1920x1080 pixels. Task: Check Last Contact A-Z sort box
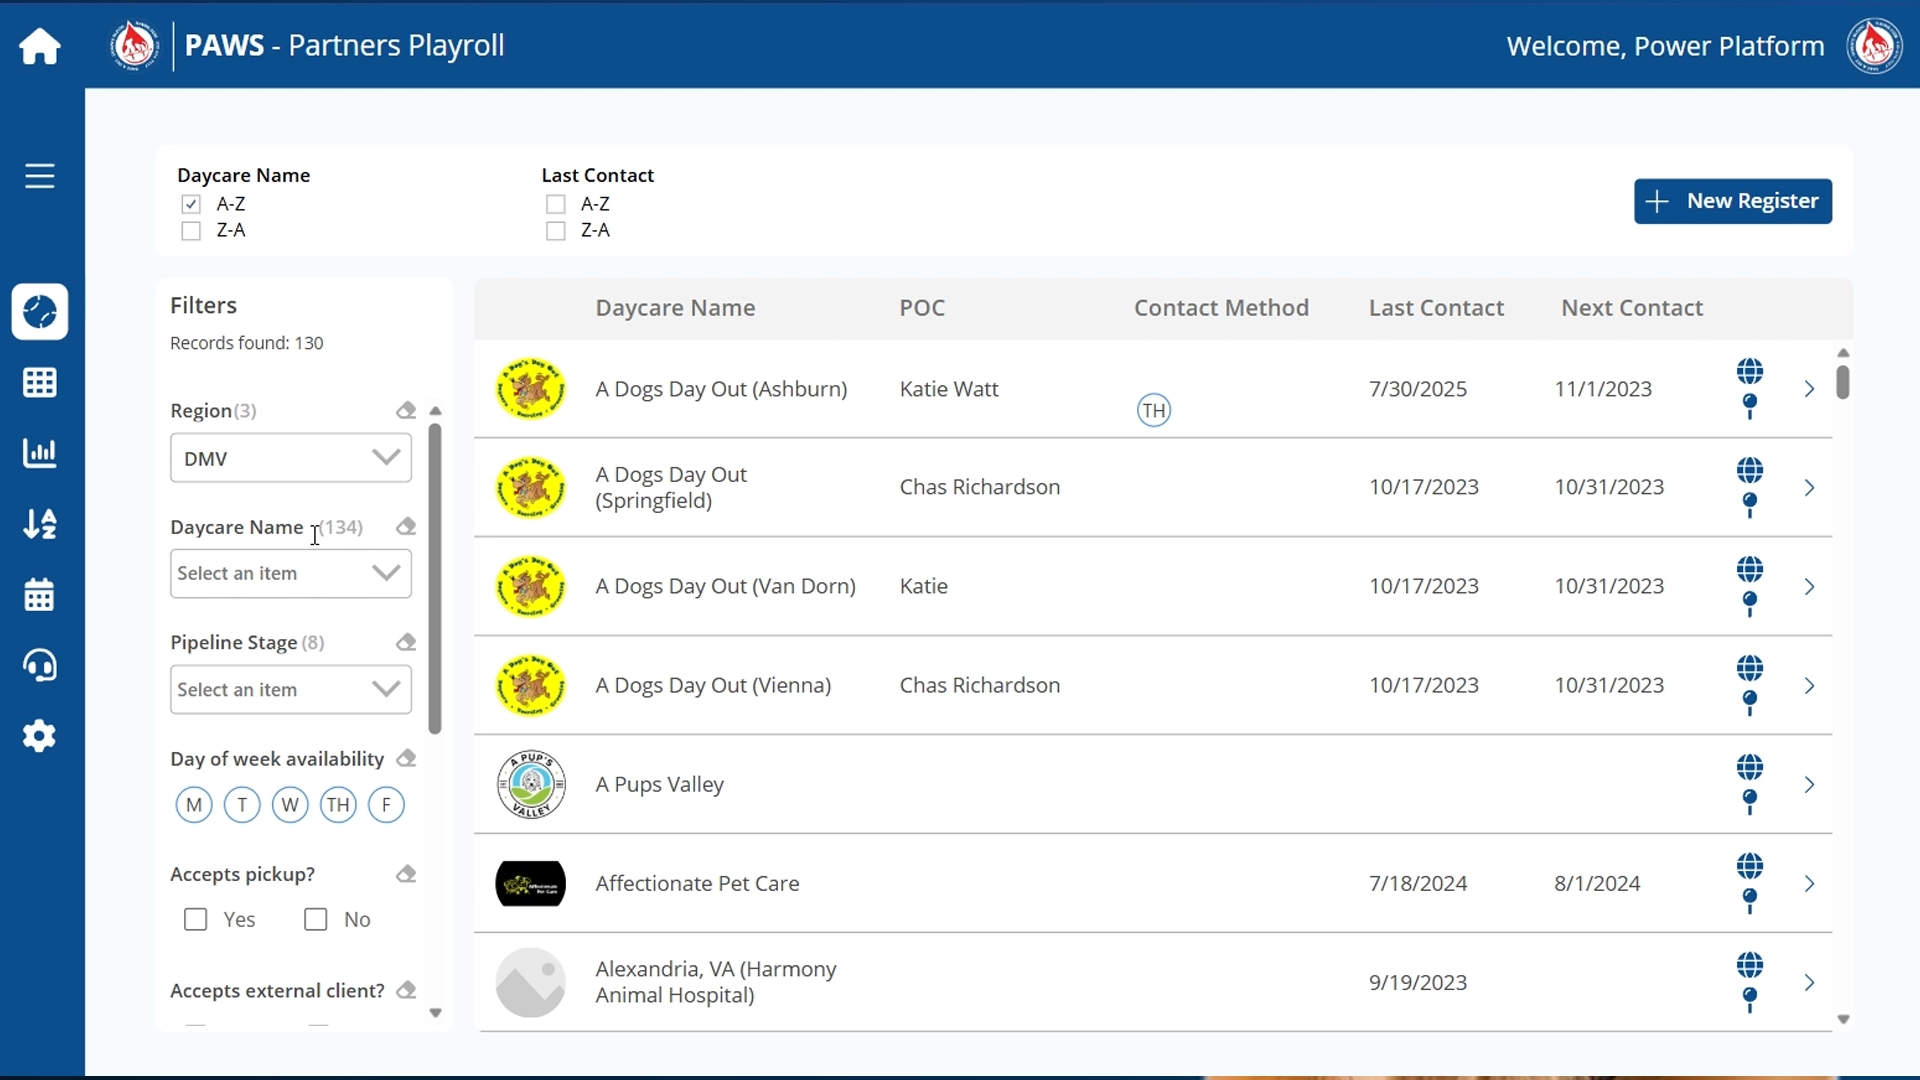coord(556,204)
